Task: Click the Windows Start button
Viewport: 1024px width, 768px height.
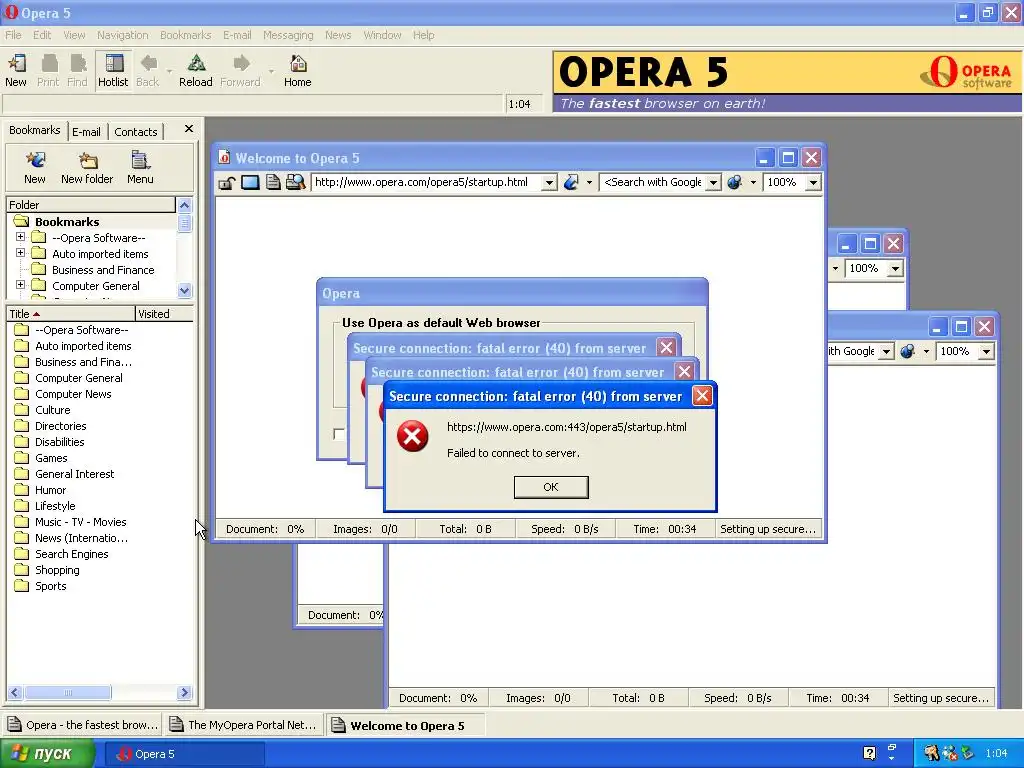Action: point(47,754)
